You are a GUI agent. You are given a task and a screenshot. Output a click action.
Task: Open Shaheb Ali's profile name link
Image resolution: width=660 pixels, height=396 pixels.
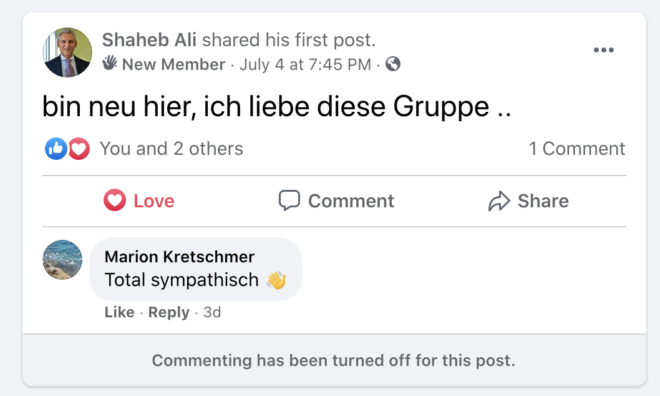coord(149,40)
